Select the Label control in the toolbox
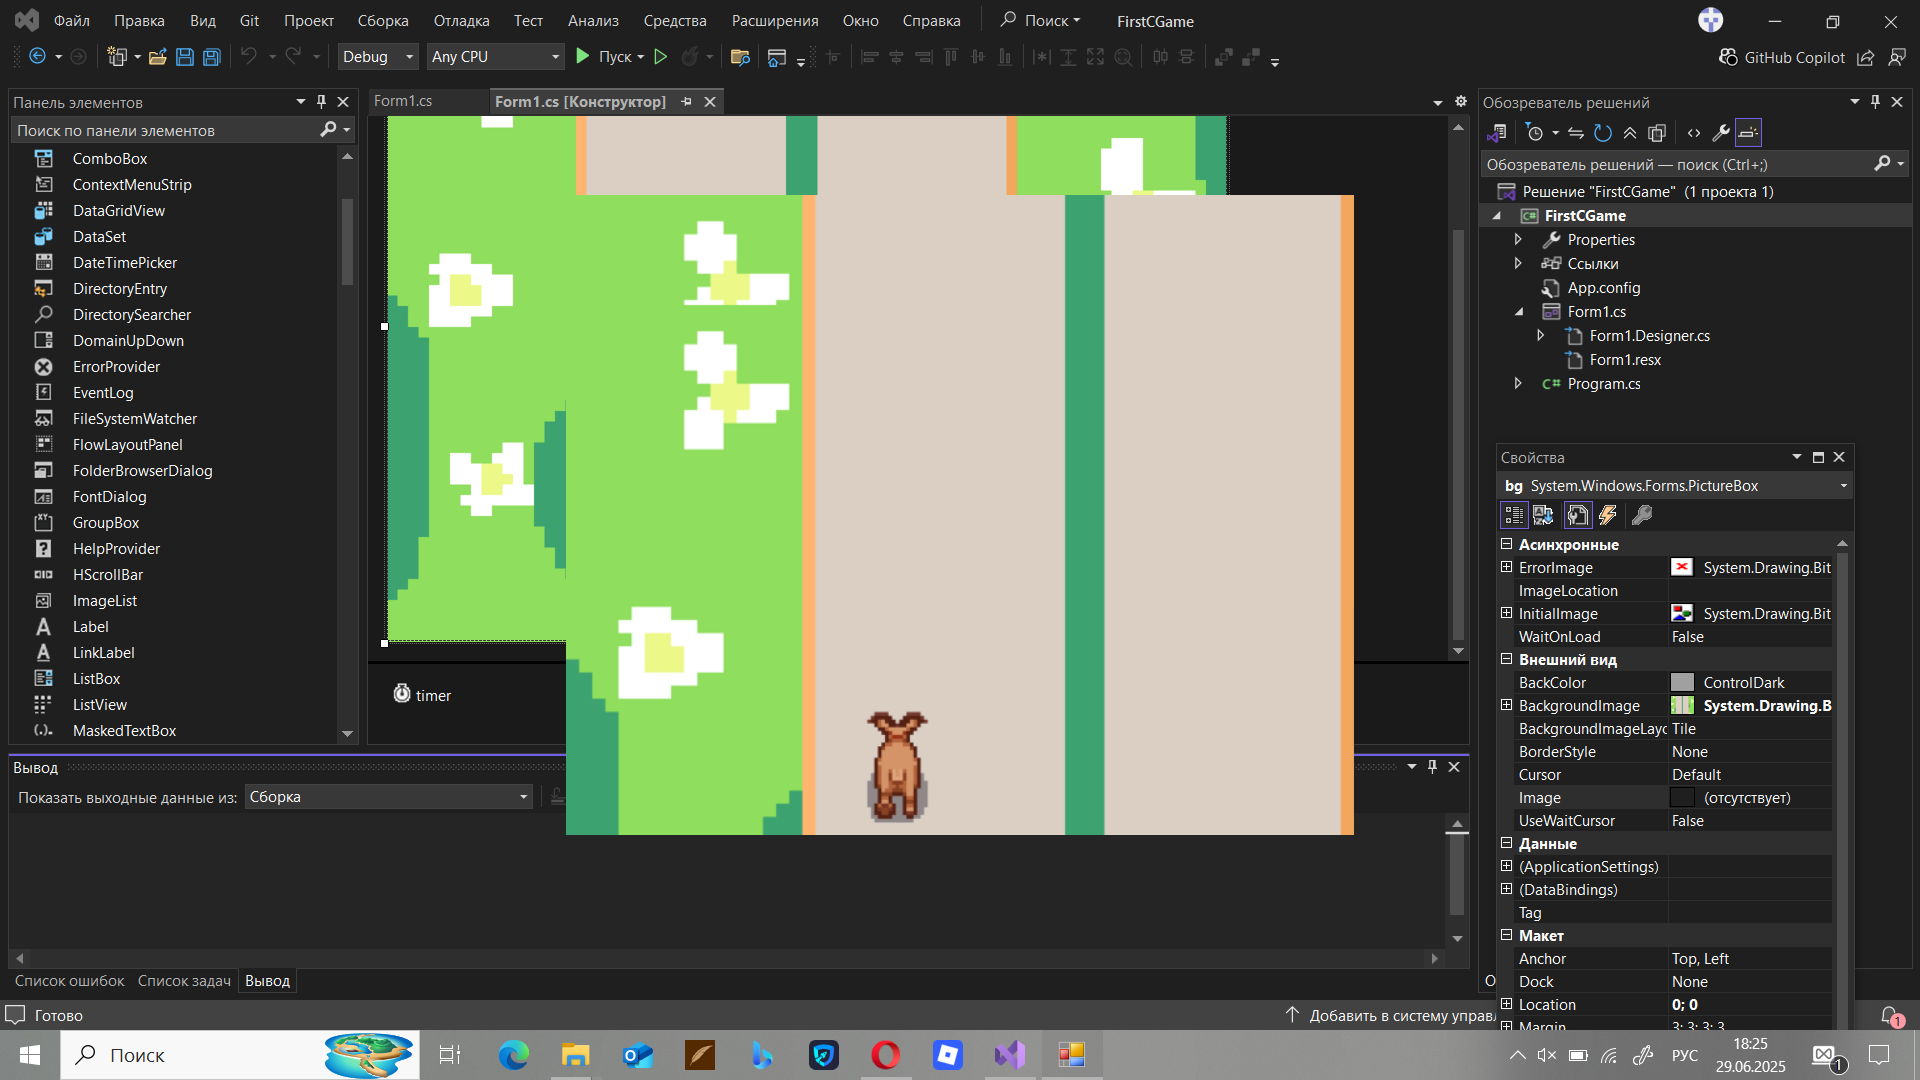This screenshot has height=1080, width=1920. click(x=90, y=627)
